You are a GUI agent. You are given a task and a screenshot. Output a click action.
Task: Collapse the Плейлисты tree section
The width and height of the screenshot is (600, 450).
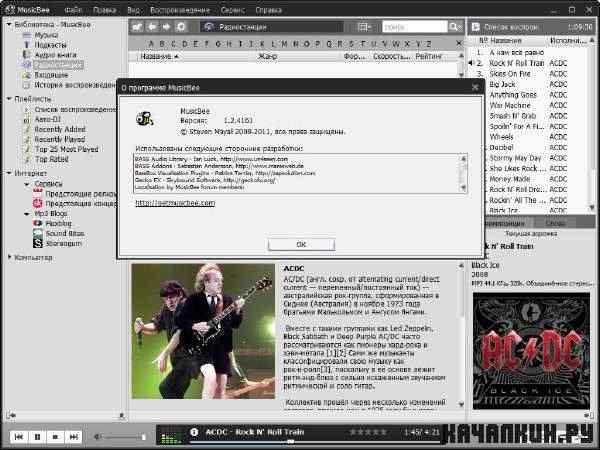point(9,99)
